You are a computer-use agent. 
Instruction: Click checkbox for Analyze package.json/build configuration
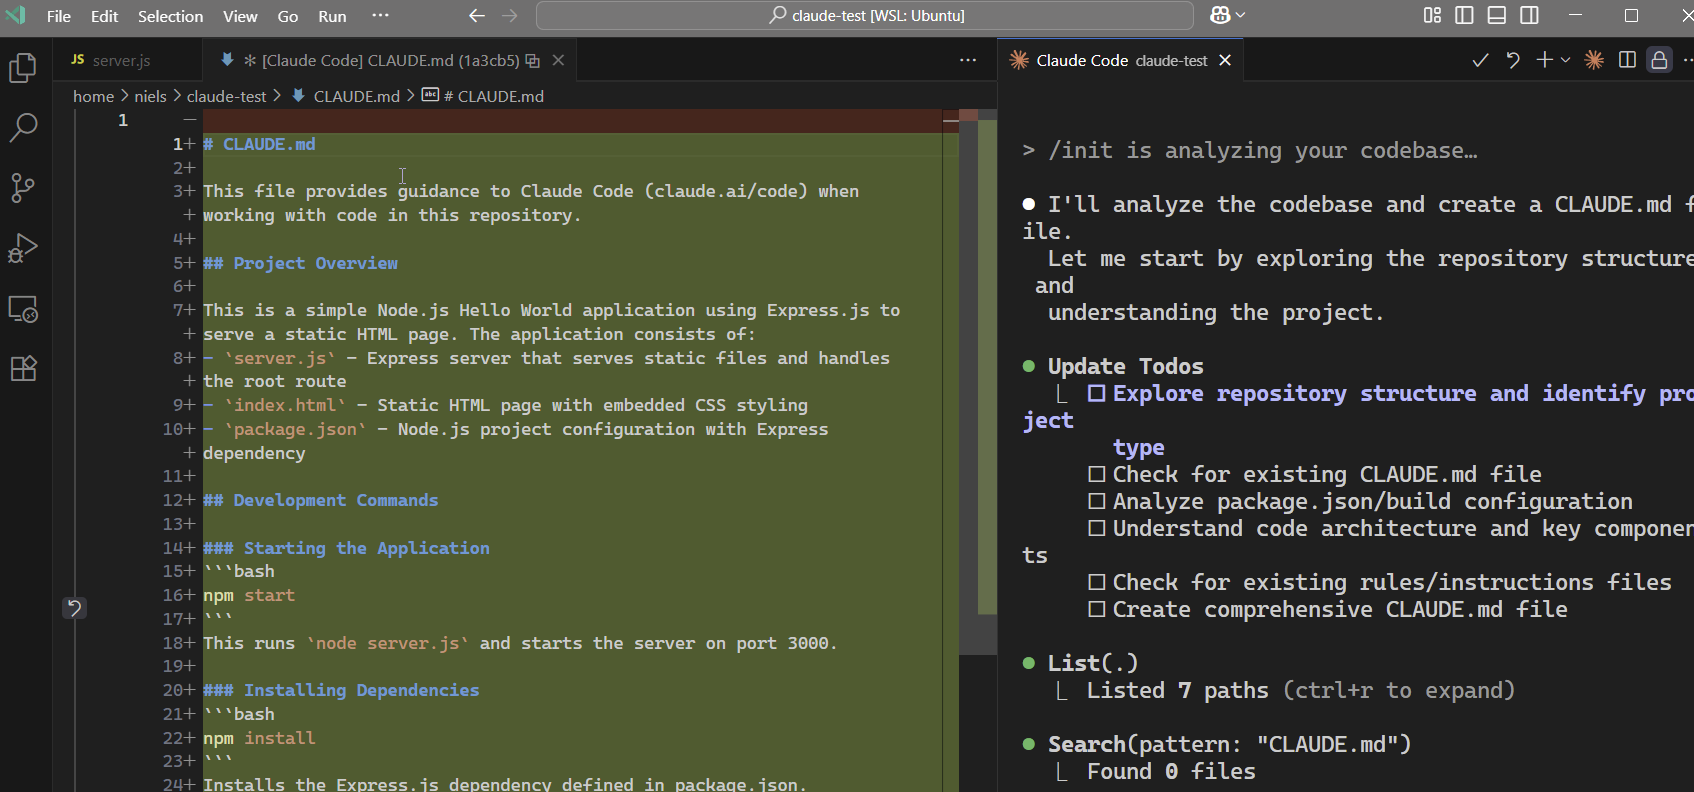1096,501
